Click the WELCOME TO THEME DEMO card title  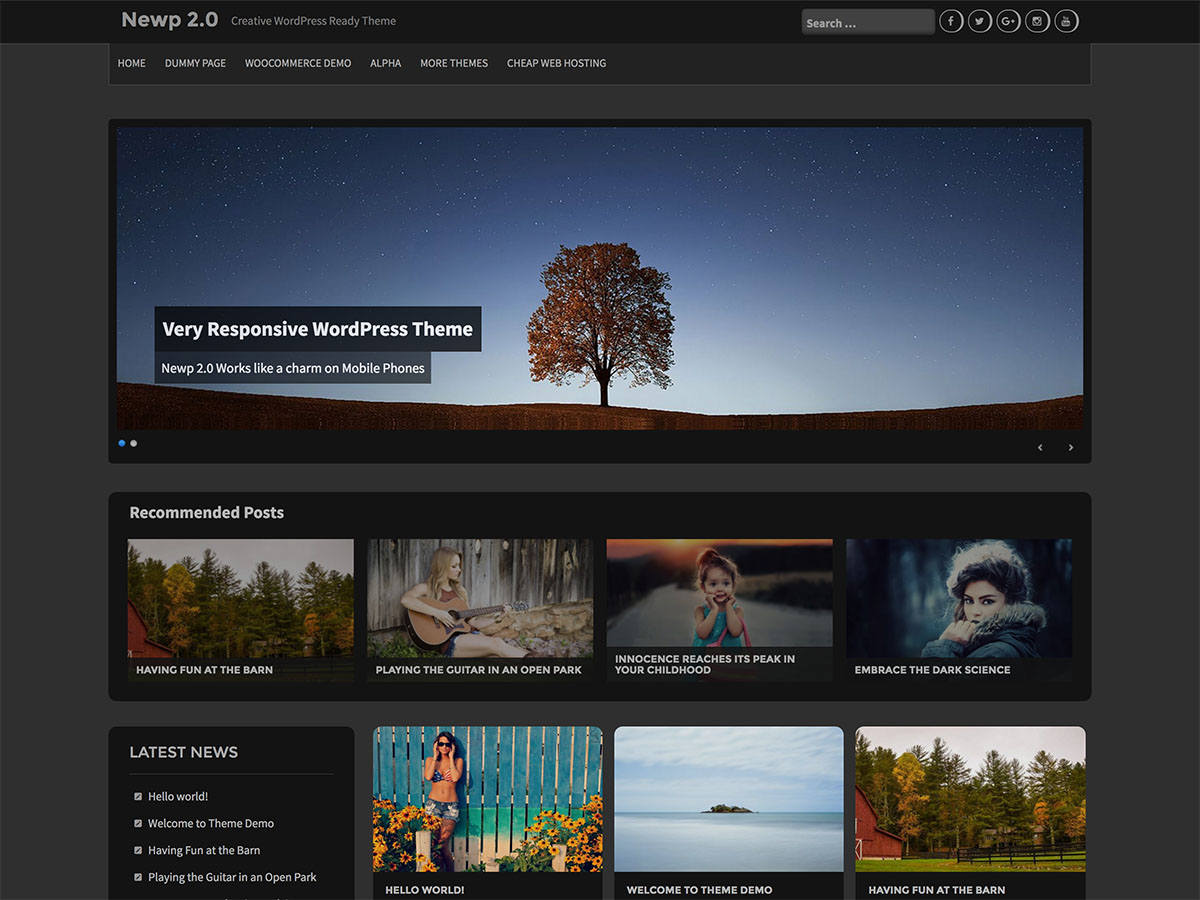click(700, 890)
